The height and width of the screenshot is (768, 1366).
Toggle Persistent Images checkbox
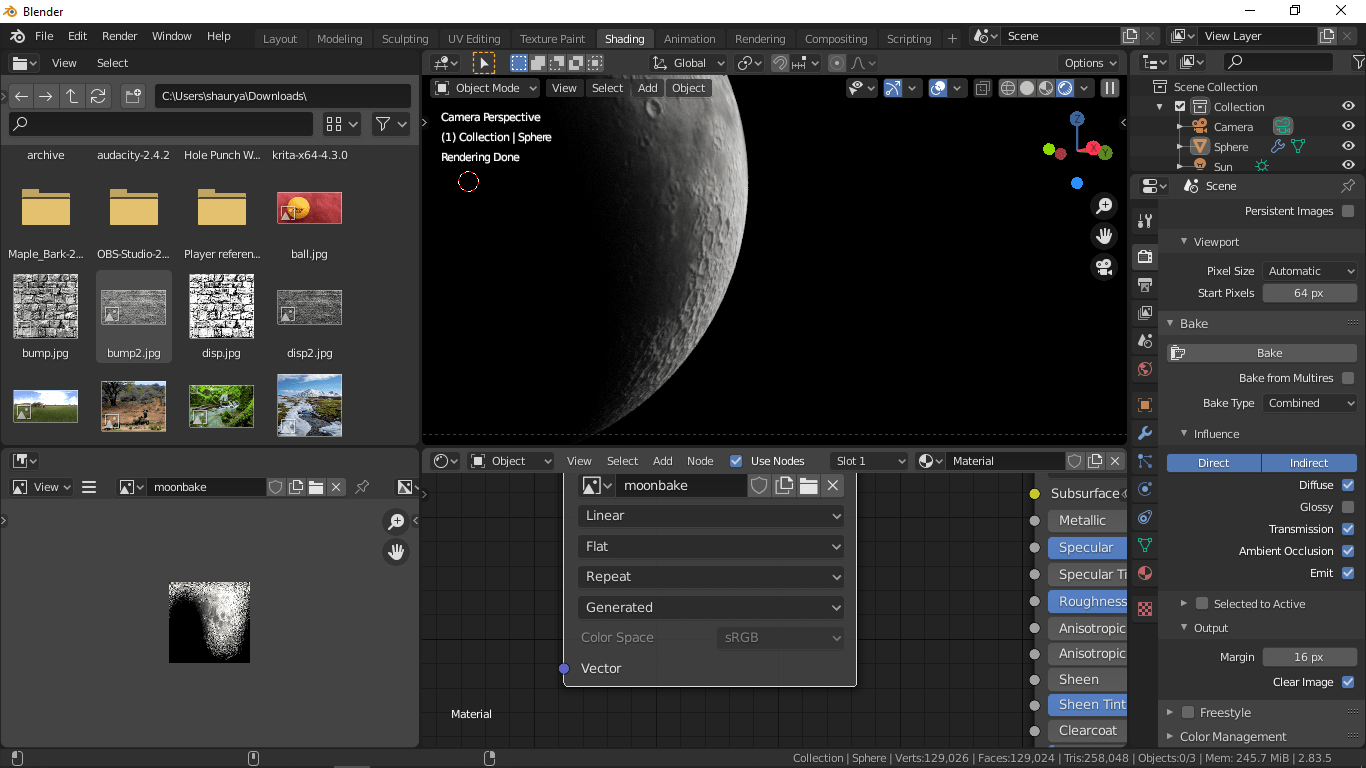[1348, 211]
